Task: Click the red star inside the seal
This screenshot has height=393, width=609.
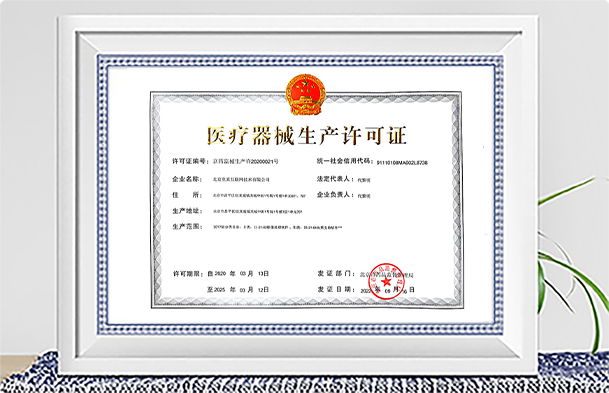Action: (386, 282)
